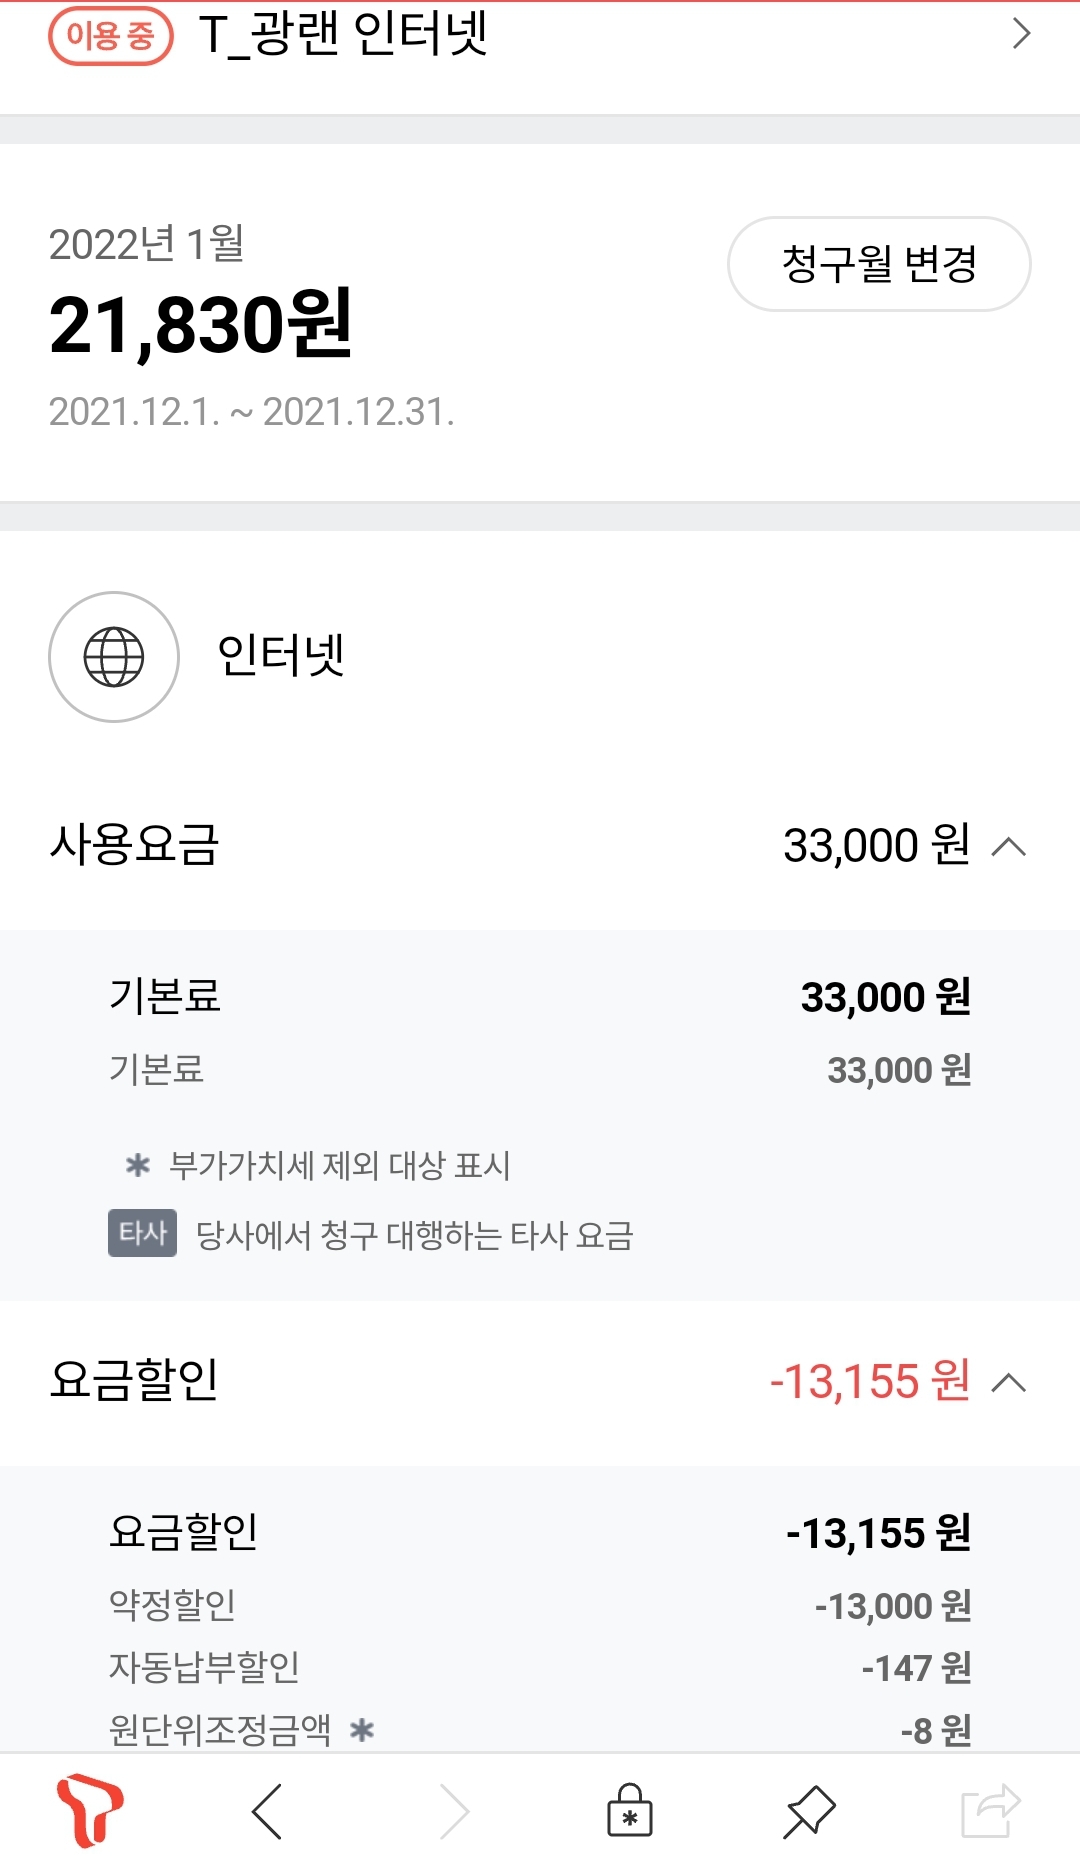
Task: Tap the 원단위조정금액 asterisk mark
Action: 362,1729
